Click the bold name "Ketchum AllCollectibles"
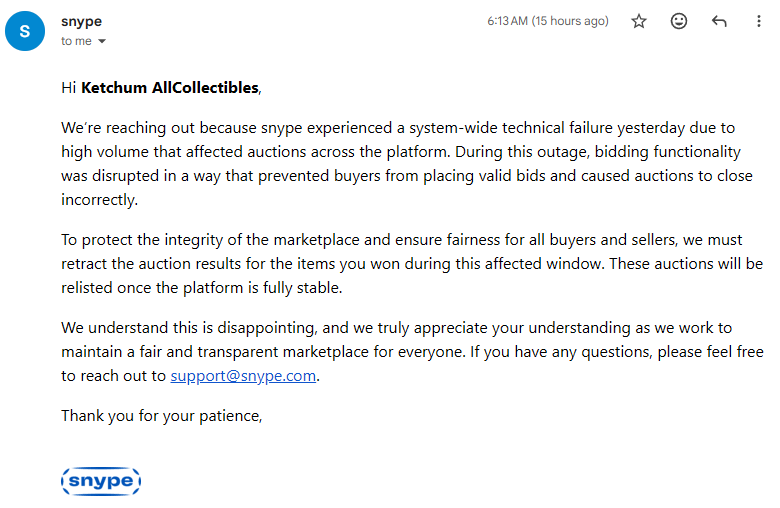Screen dimensions: 780x508 click(x=169, y=88)
